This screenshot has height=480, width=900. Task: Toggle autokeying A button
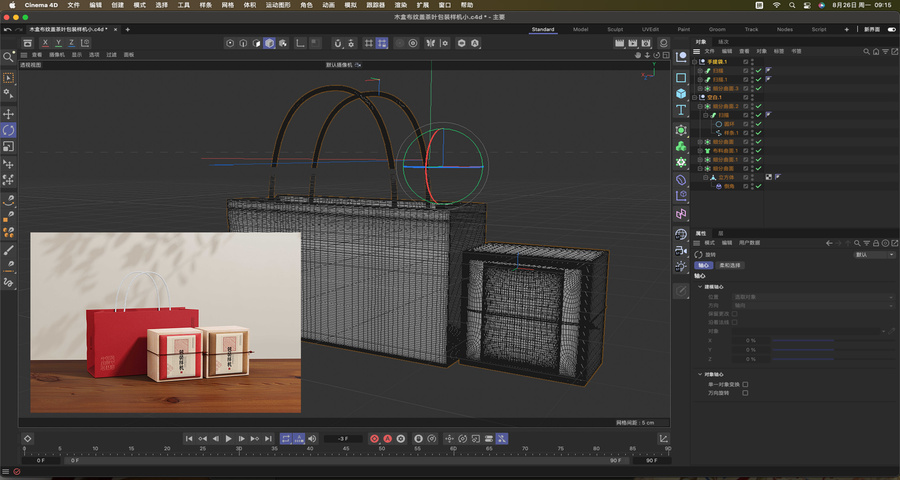click(x=387, y=439)
